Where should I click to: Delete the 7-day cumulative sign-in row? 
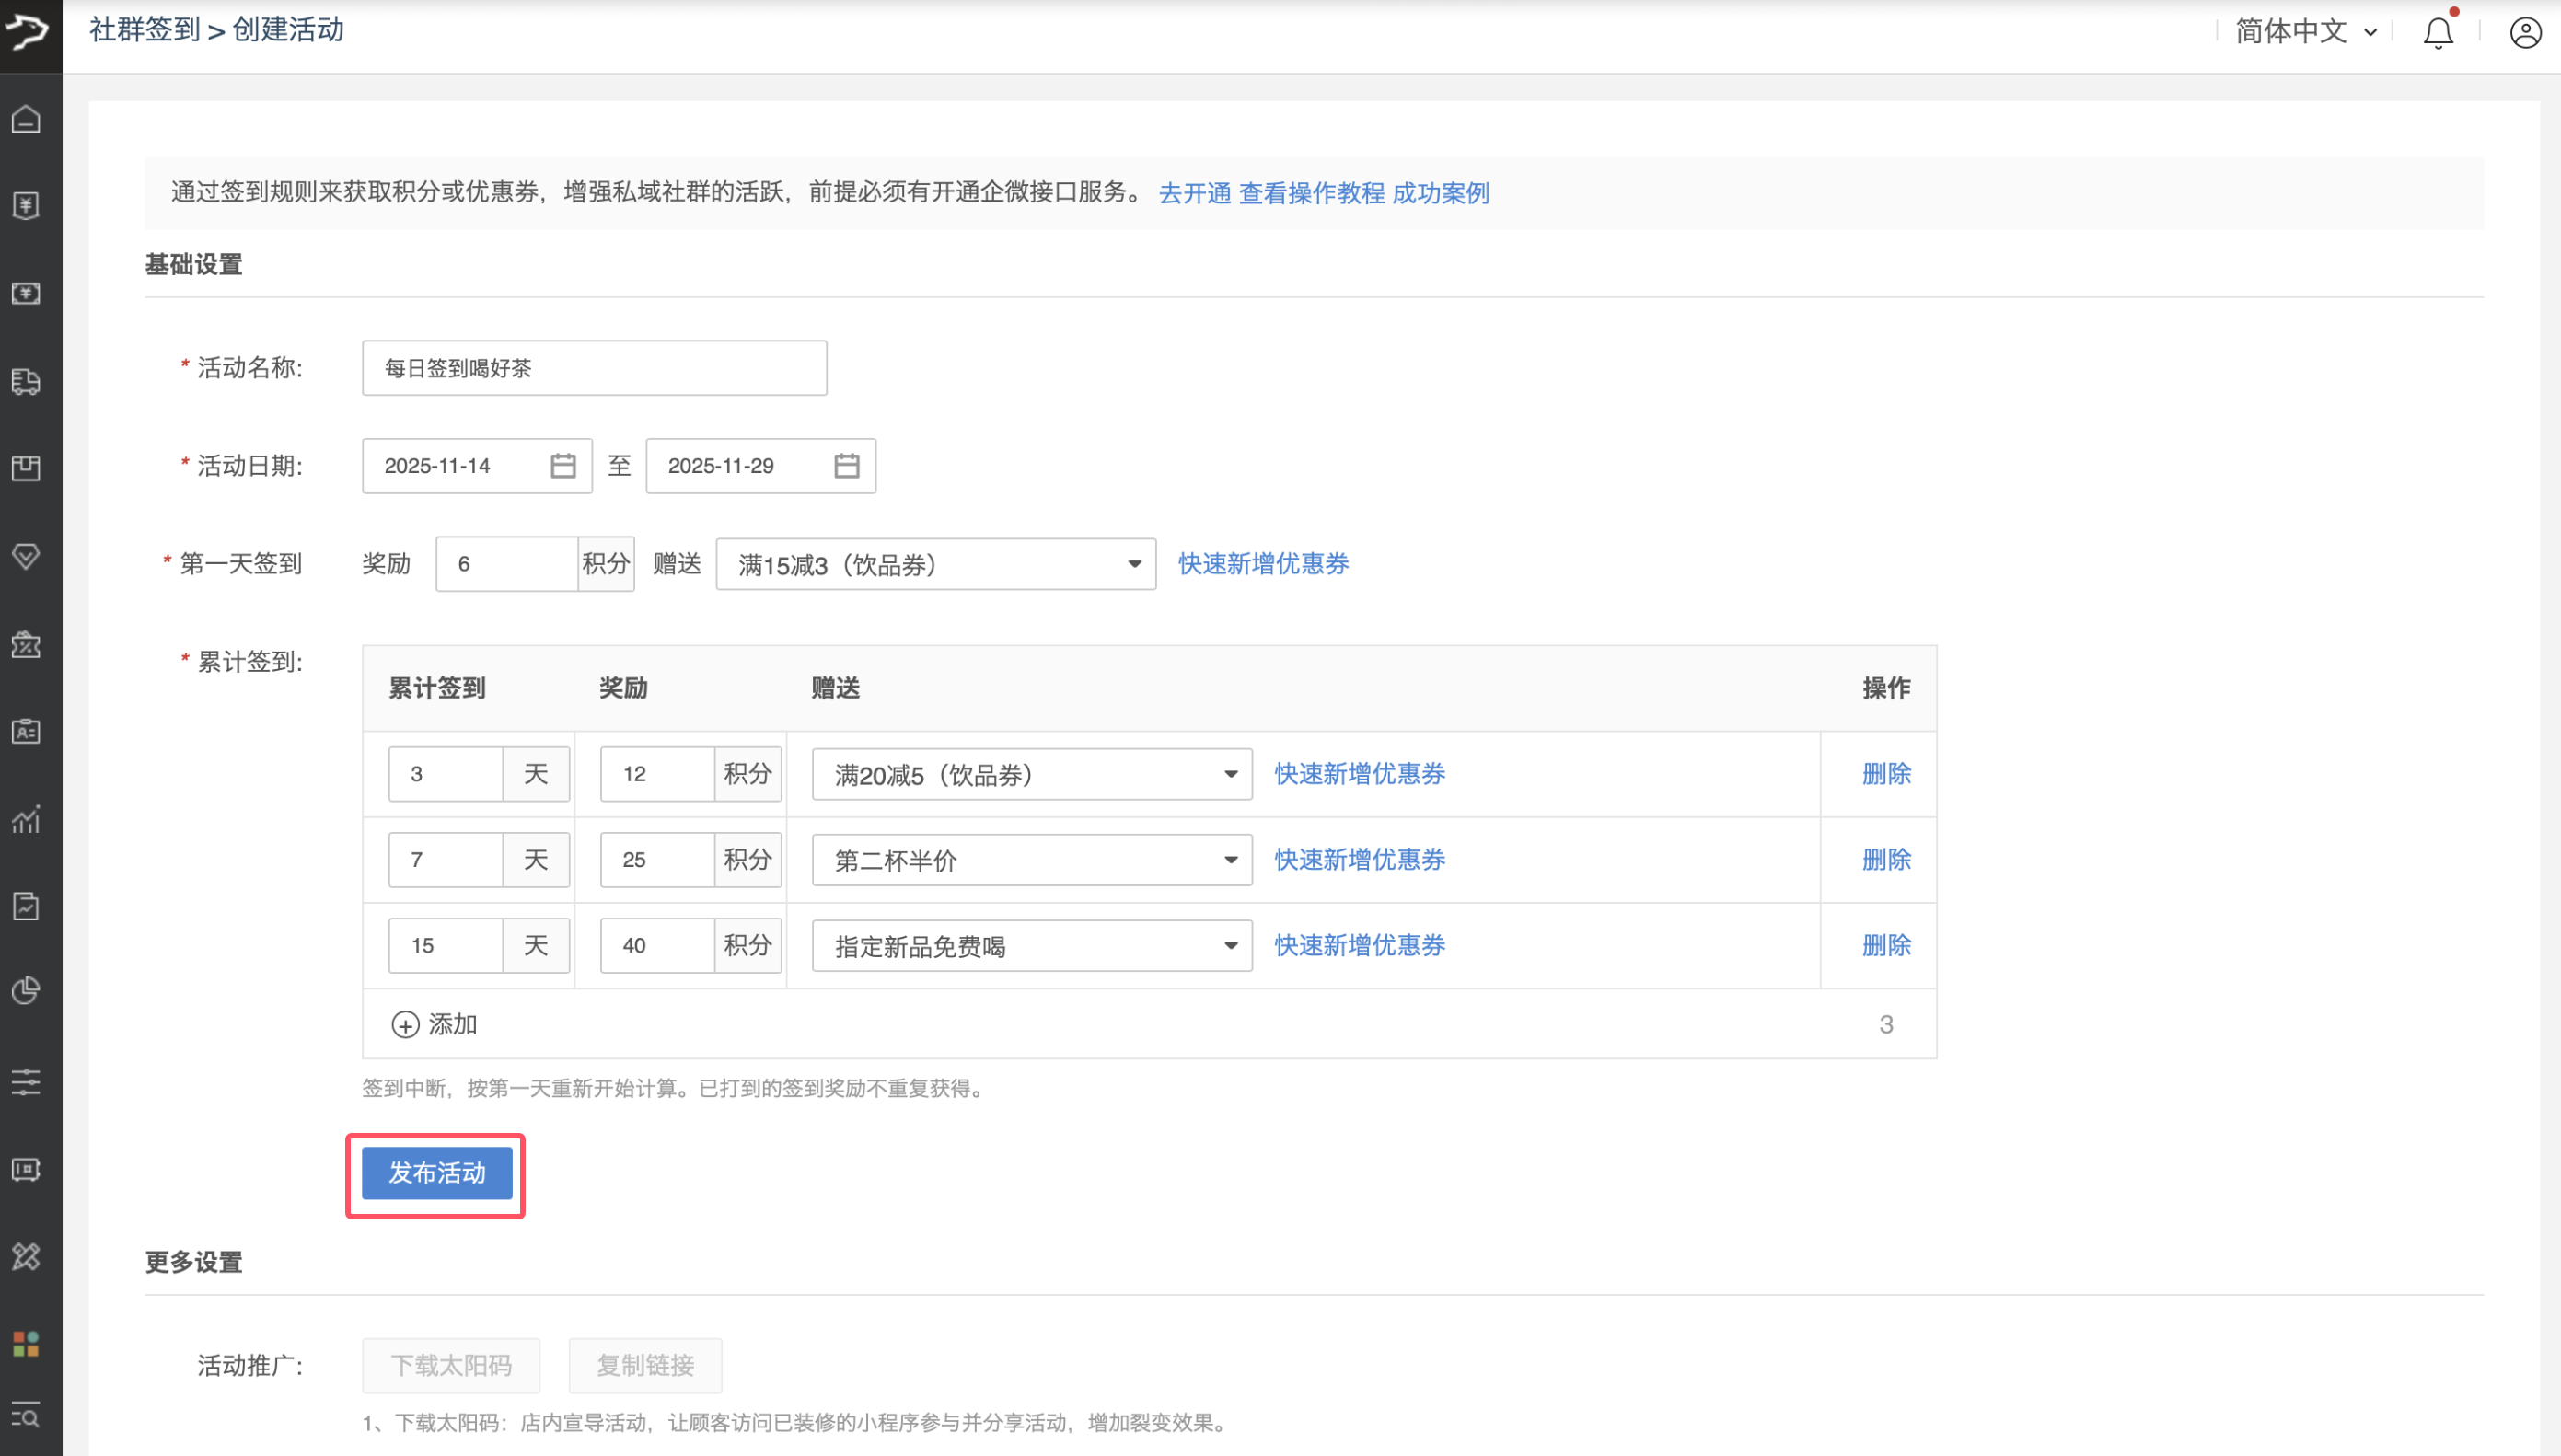(1886, 860)
